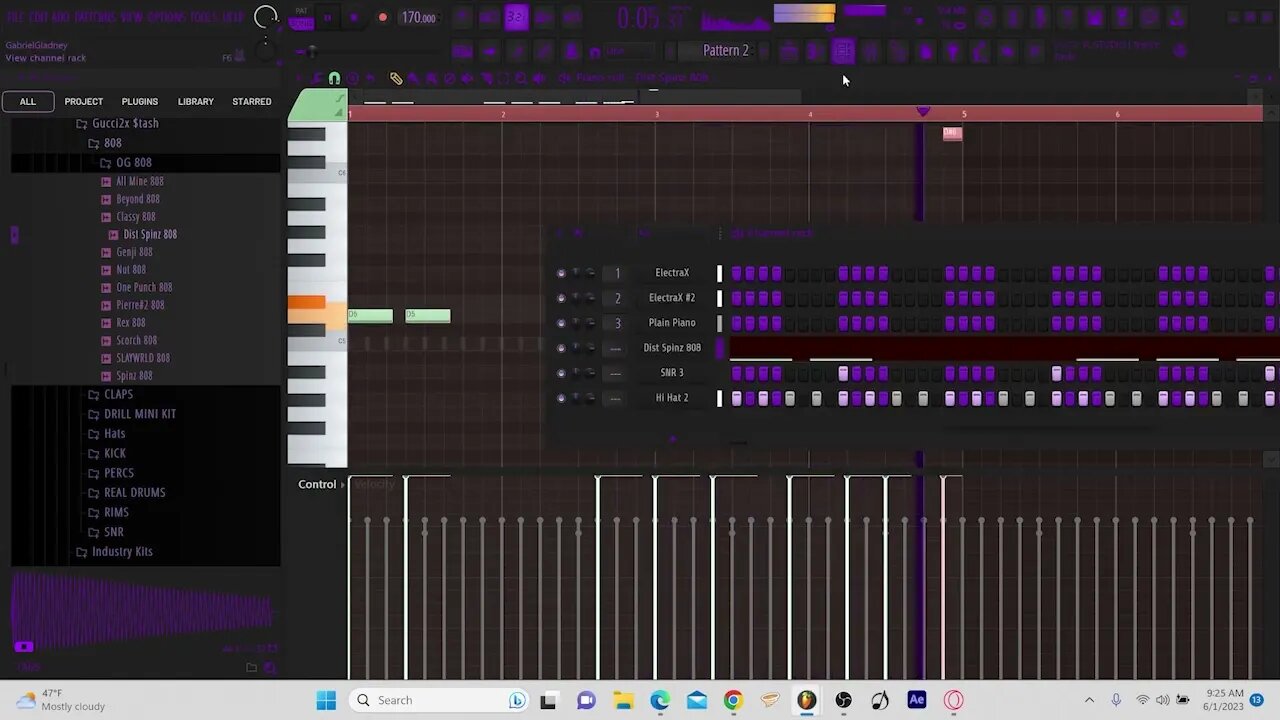Screen dimensions: 1280x720
Task: Select the Dist Spinz 808 sample
Action: coord(143,234)
